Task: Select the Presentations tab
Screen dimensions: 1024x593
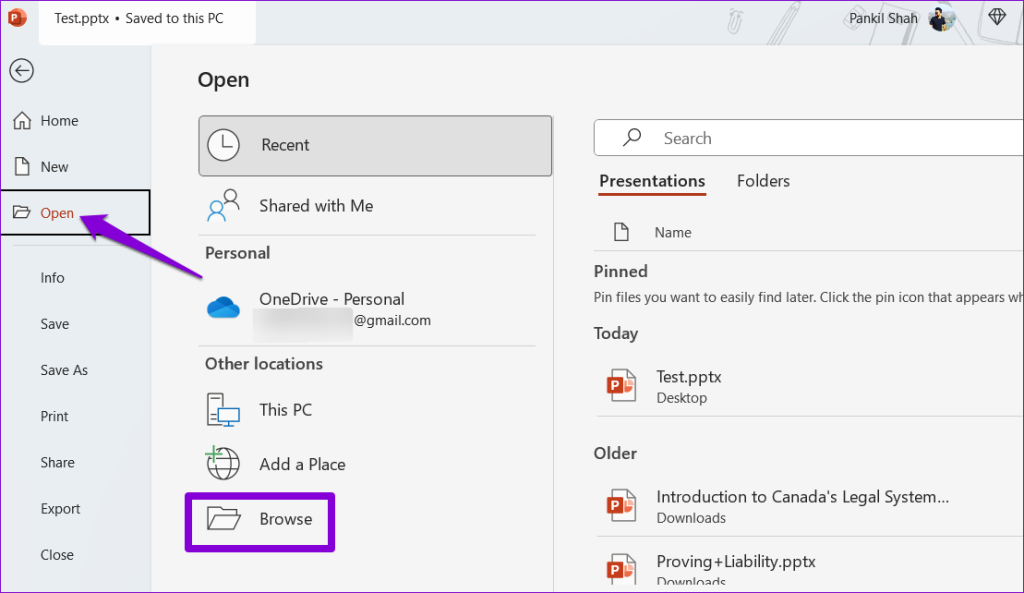Action: point(652,181)
